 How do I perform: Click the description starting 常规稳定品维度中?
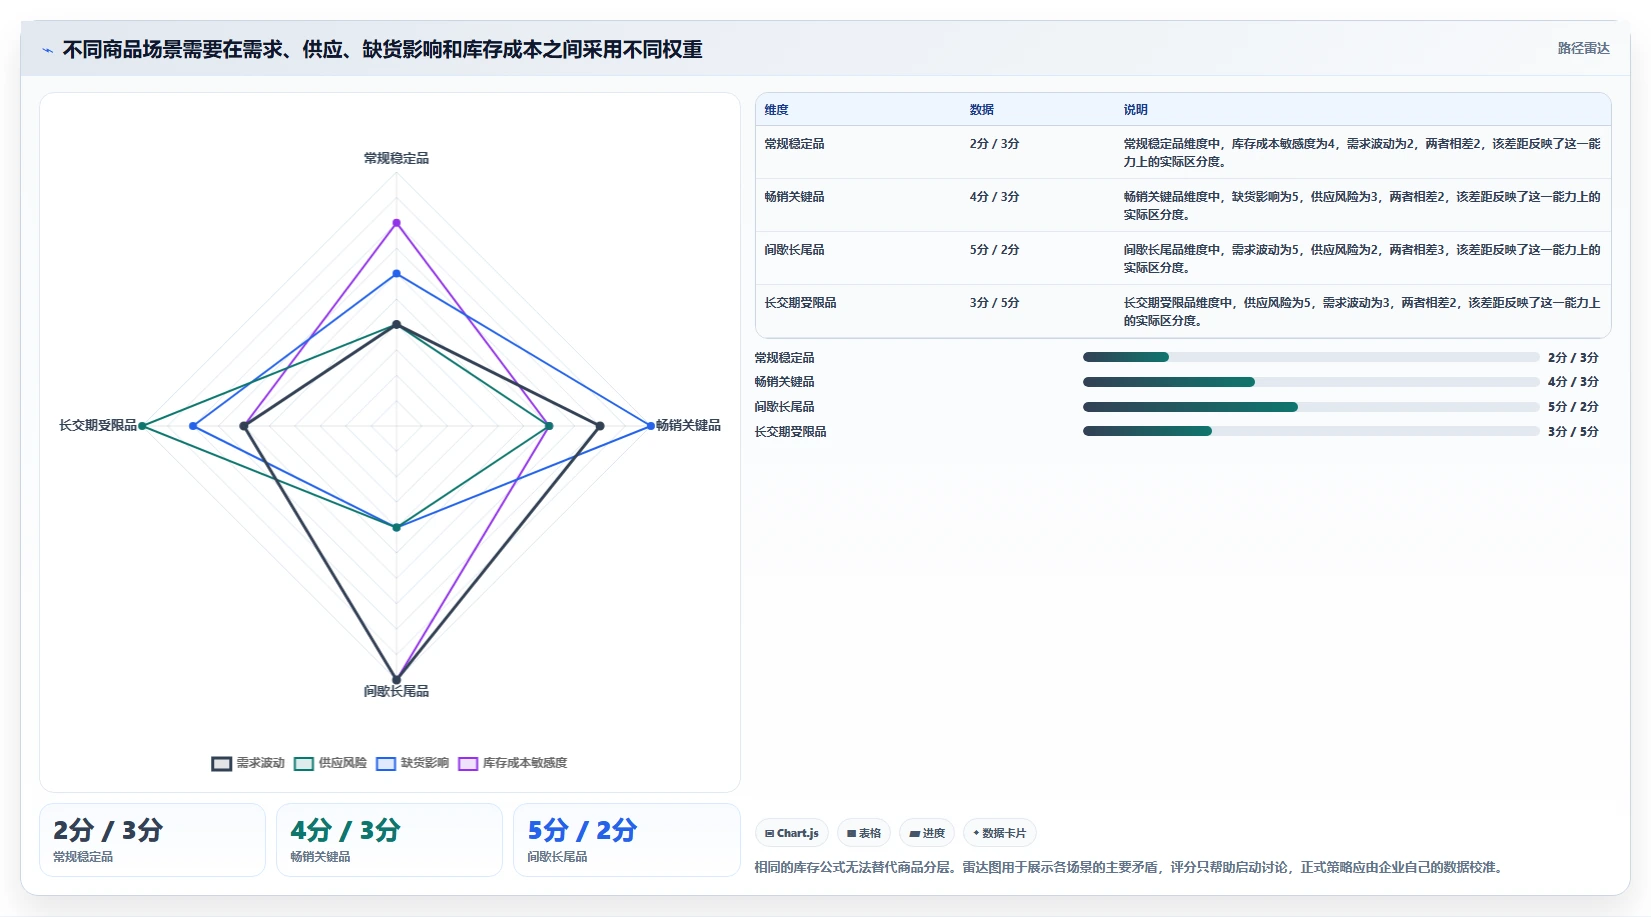[1362, 153]
